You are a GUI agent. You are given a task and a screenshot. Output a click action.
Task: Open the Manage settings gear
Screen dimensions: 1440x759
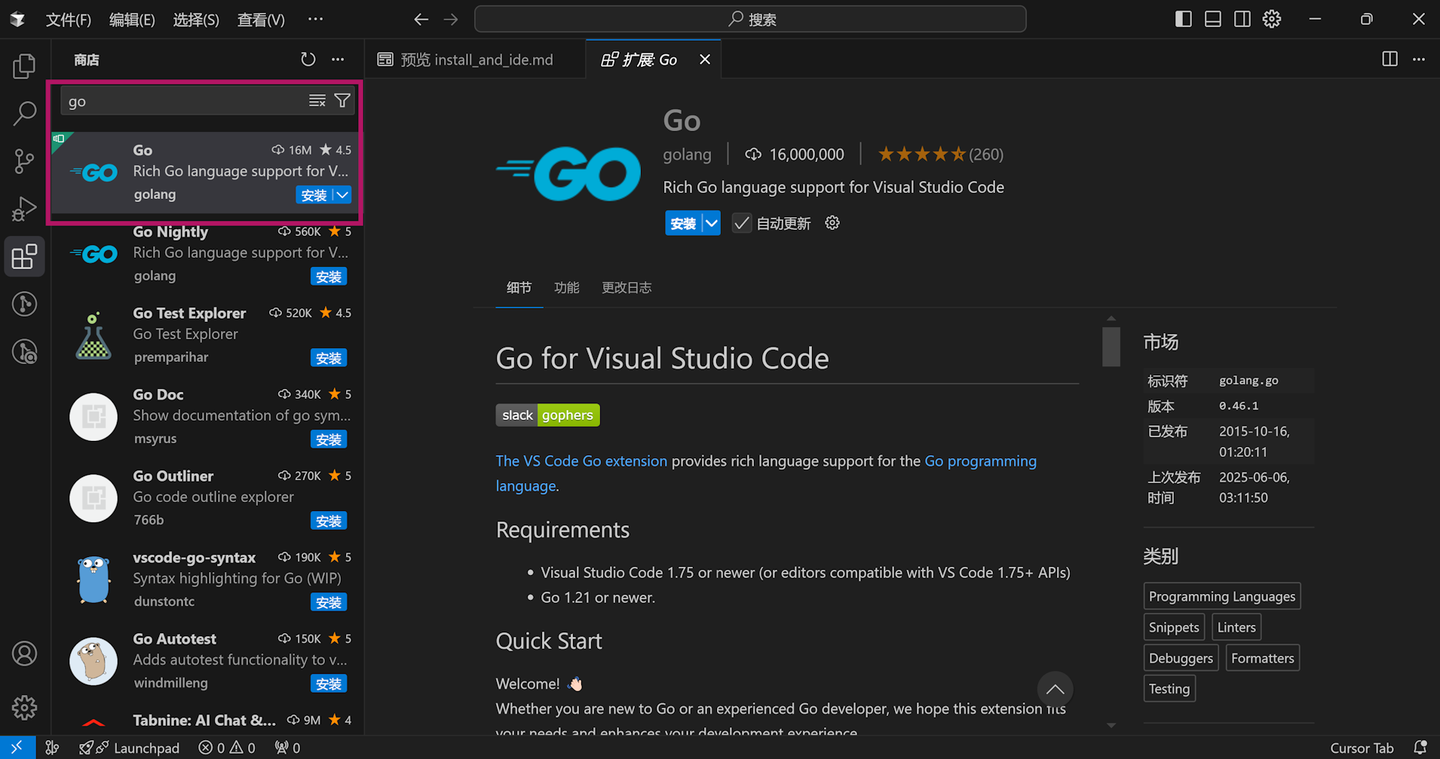(x=24, y=707)
